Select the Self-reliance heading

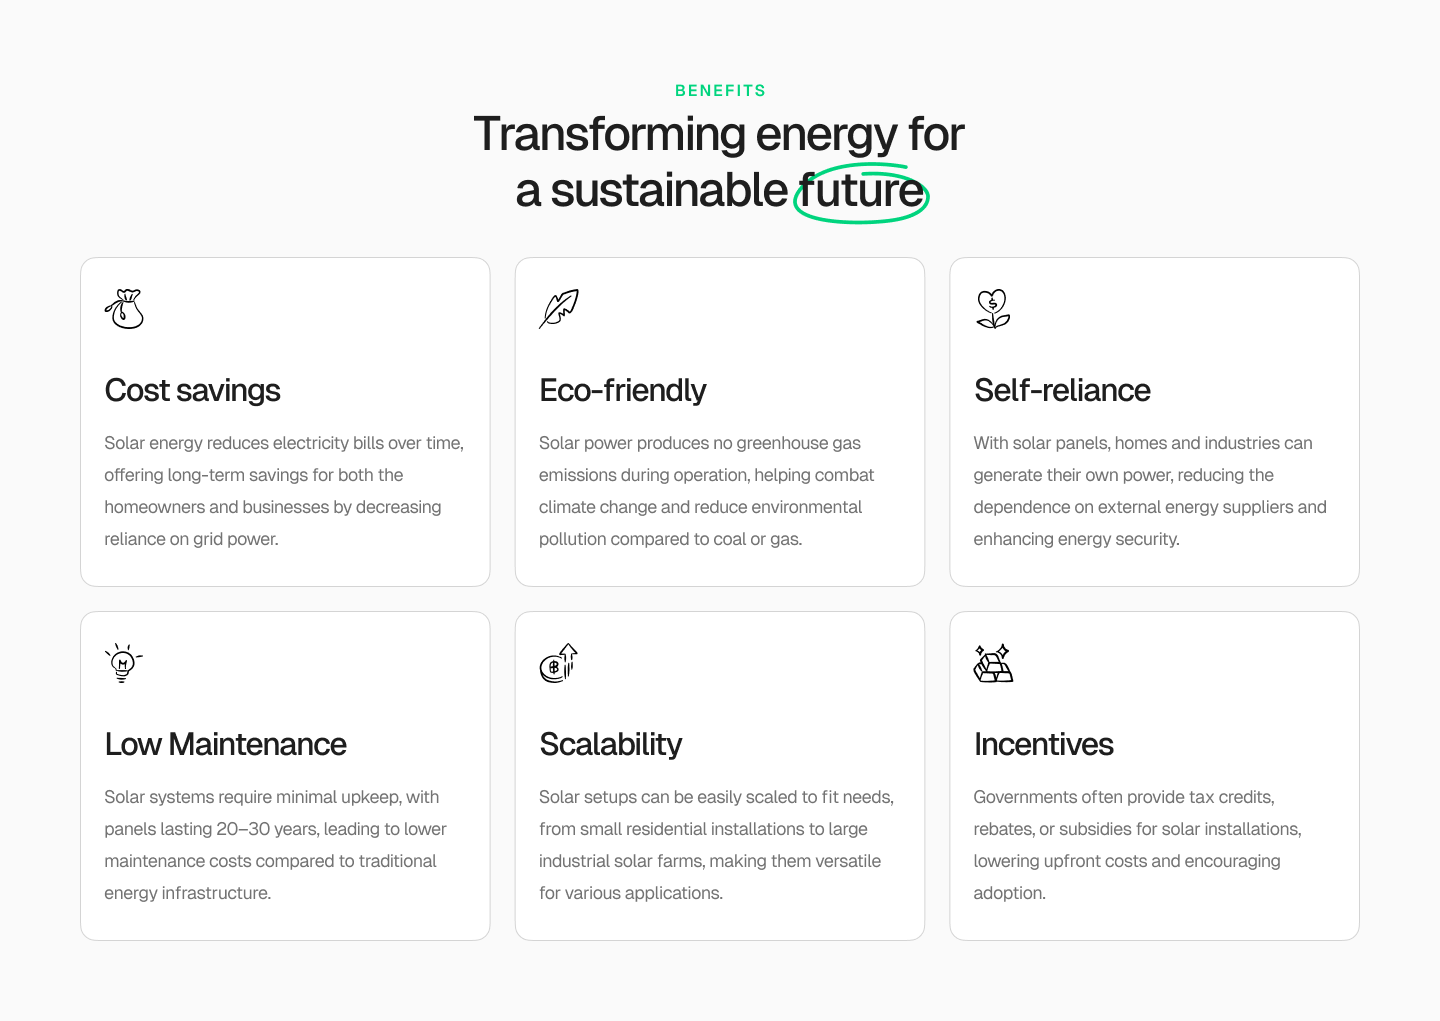pyautogui.click(x=1062, y=390)
